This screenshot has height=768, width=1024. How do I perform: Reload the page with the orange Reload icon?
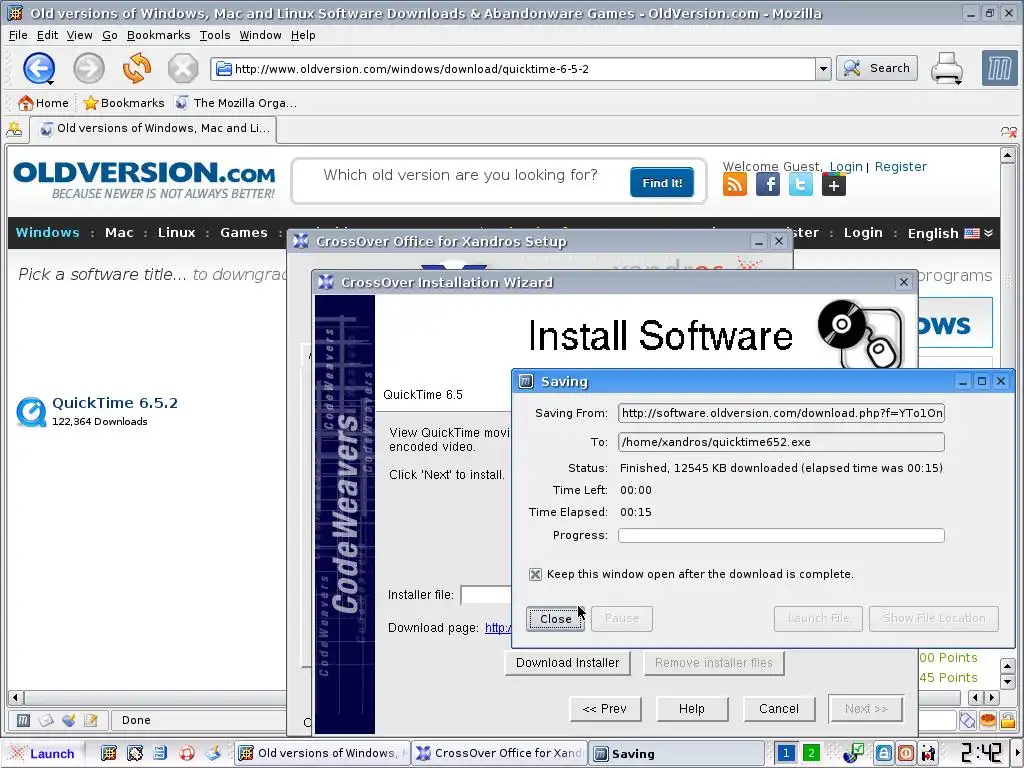136,68
